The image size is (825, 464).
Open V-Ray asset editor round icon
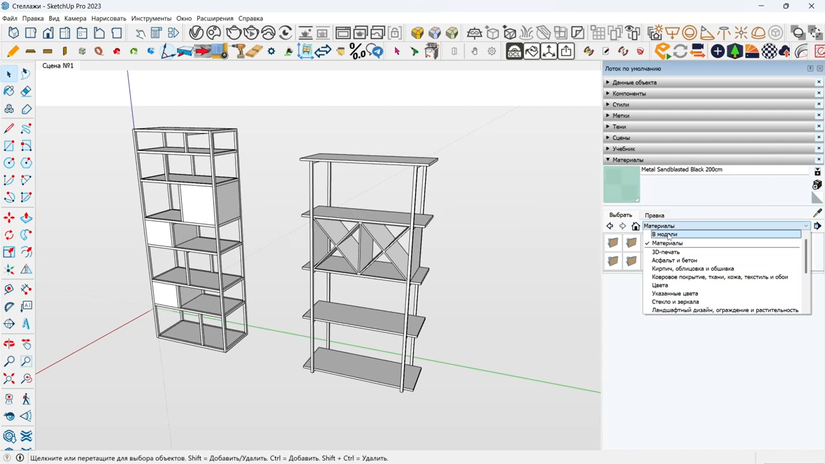(196, 33)
